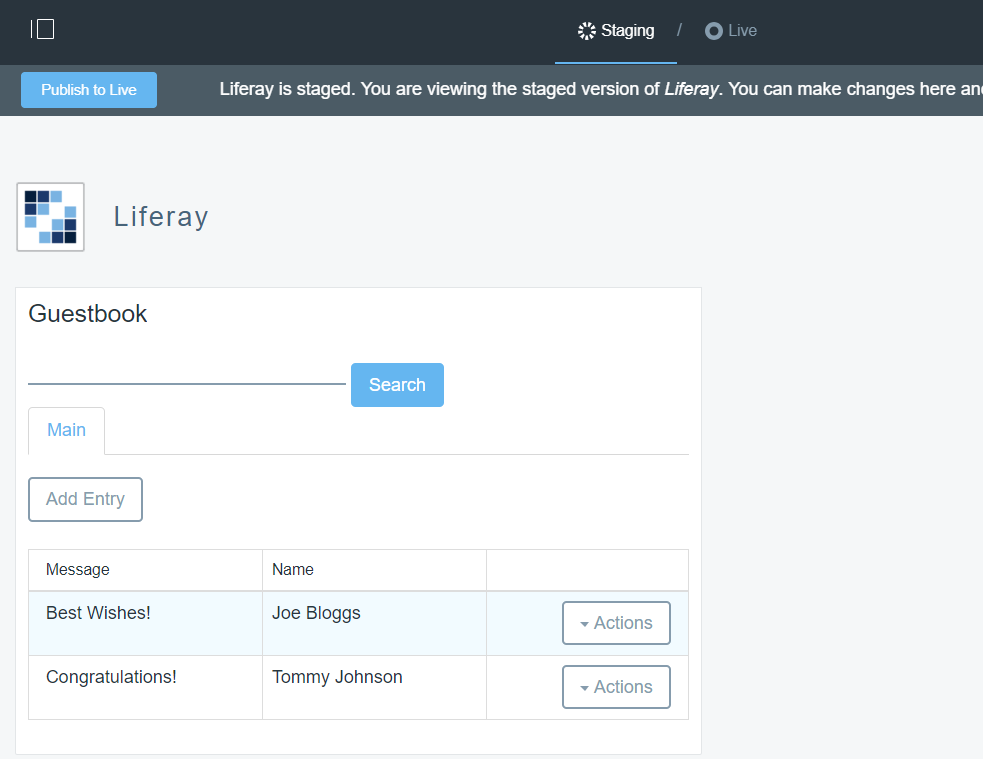The image size is (983, 759).
Task: Click the Liferay site logo
Action: tap(50, 217)
